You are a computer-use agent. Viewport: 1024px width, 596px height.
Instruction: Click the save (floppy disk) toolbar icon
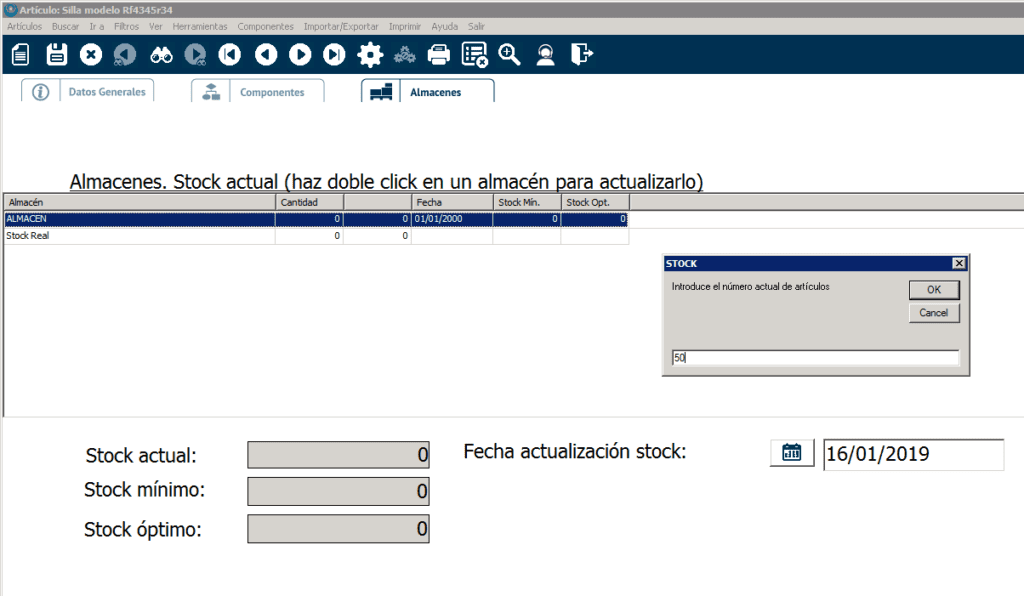56,55
